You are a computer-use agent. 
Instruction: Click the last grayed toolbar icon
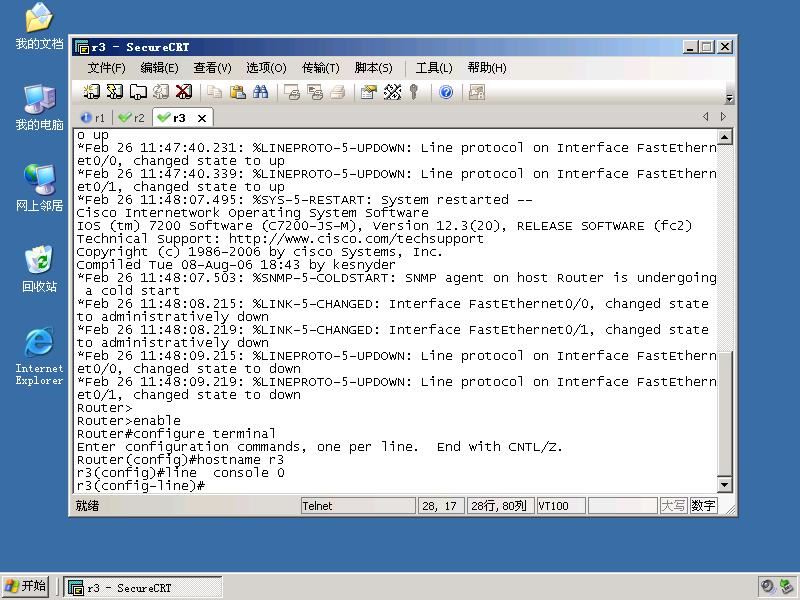477,92
